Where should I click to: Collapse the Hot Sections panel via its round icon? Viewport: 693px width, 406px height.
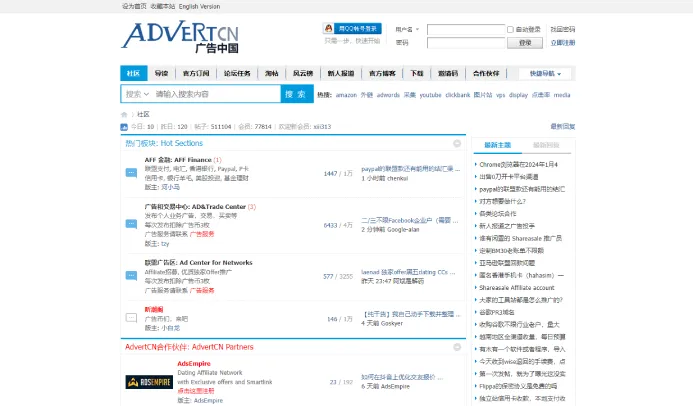point(457,143)
